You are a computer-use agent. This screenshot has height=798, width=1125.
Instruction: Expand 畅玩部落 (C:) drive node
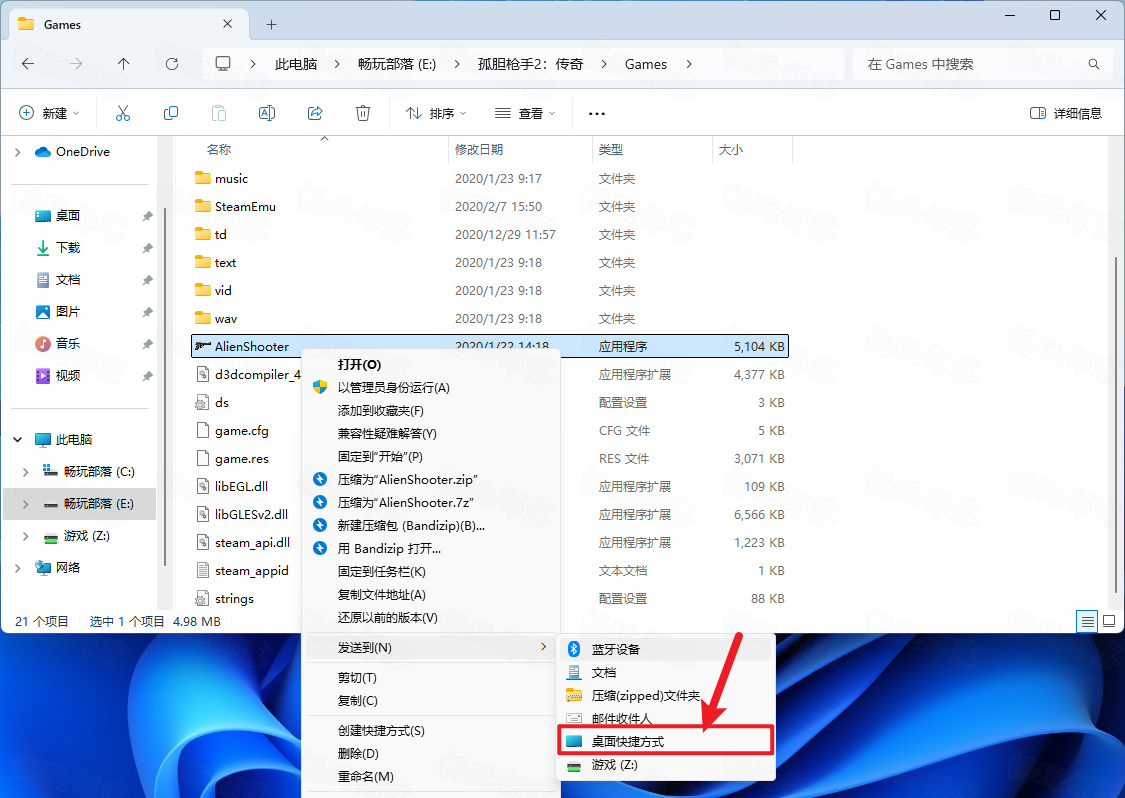(26, 471)
